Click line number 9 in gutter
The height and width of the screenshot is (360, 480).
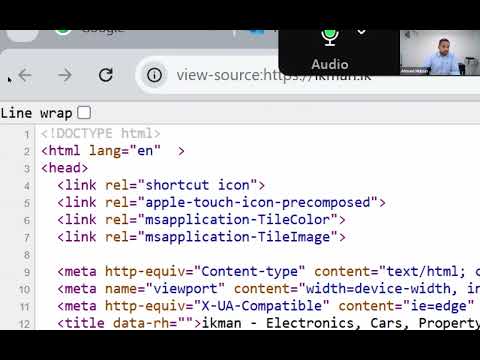27,272
